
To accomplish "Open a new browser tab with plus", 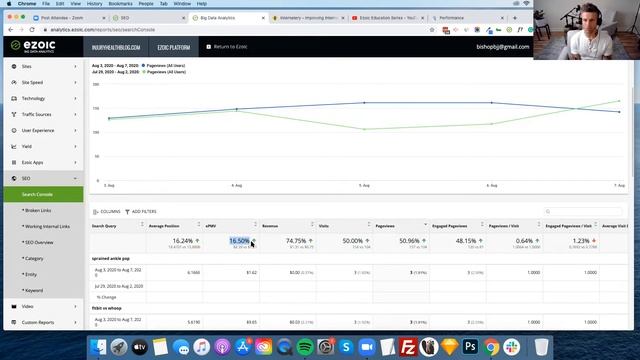I will (515, 18).
